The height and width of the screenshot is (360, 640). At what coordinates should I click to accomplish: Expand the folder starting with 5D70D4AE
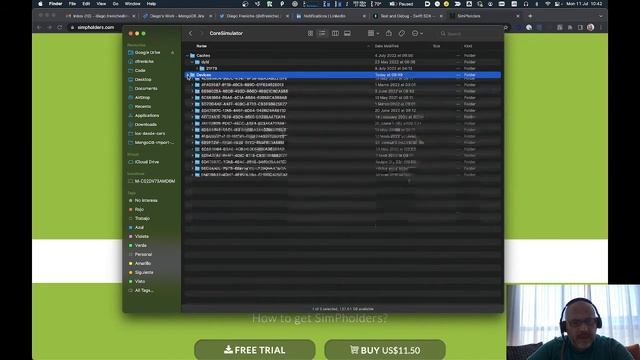coord(193,104)
